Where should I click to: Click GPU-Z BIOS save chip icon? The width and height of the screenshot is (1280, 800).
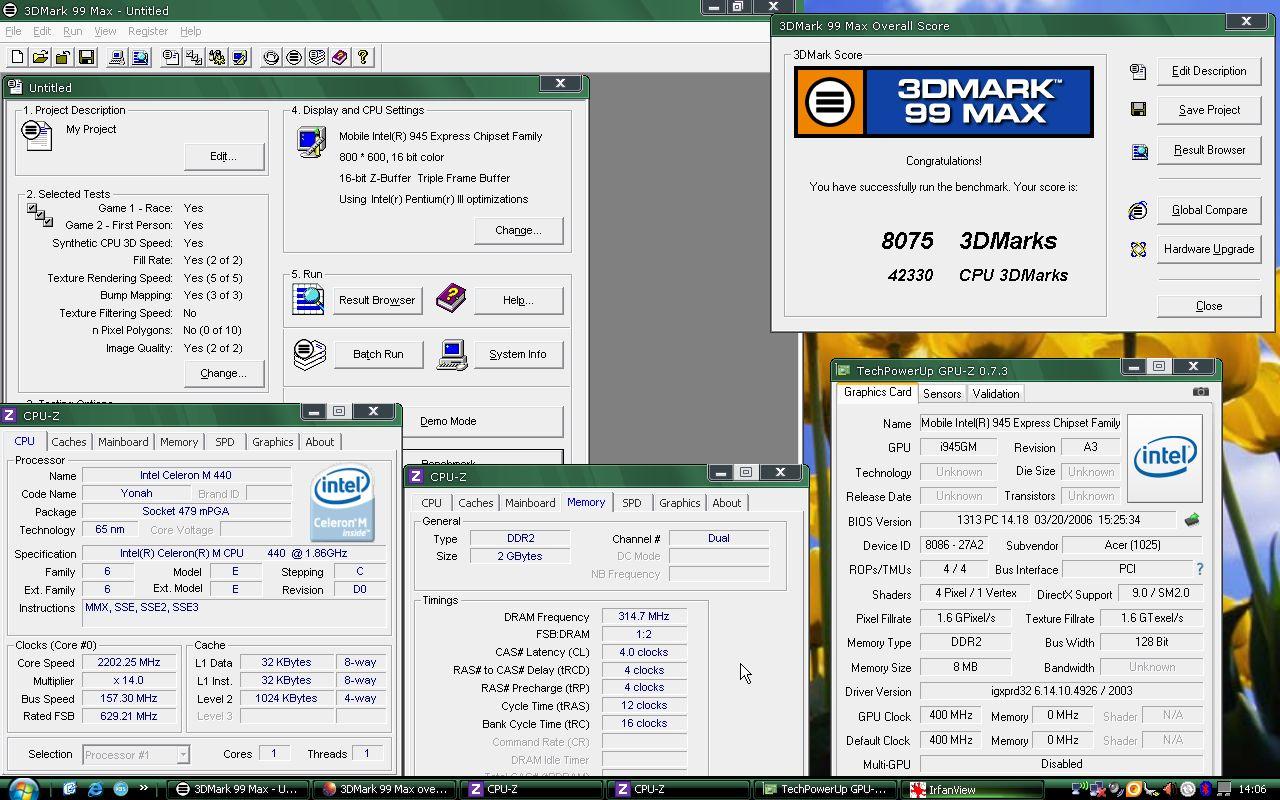1192,520
